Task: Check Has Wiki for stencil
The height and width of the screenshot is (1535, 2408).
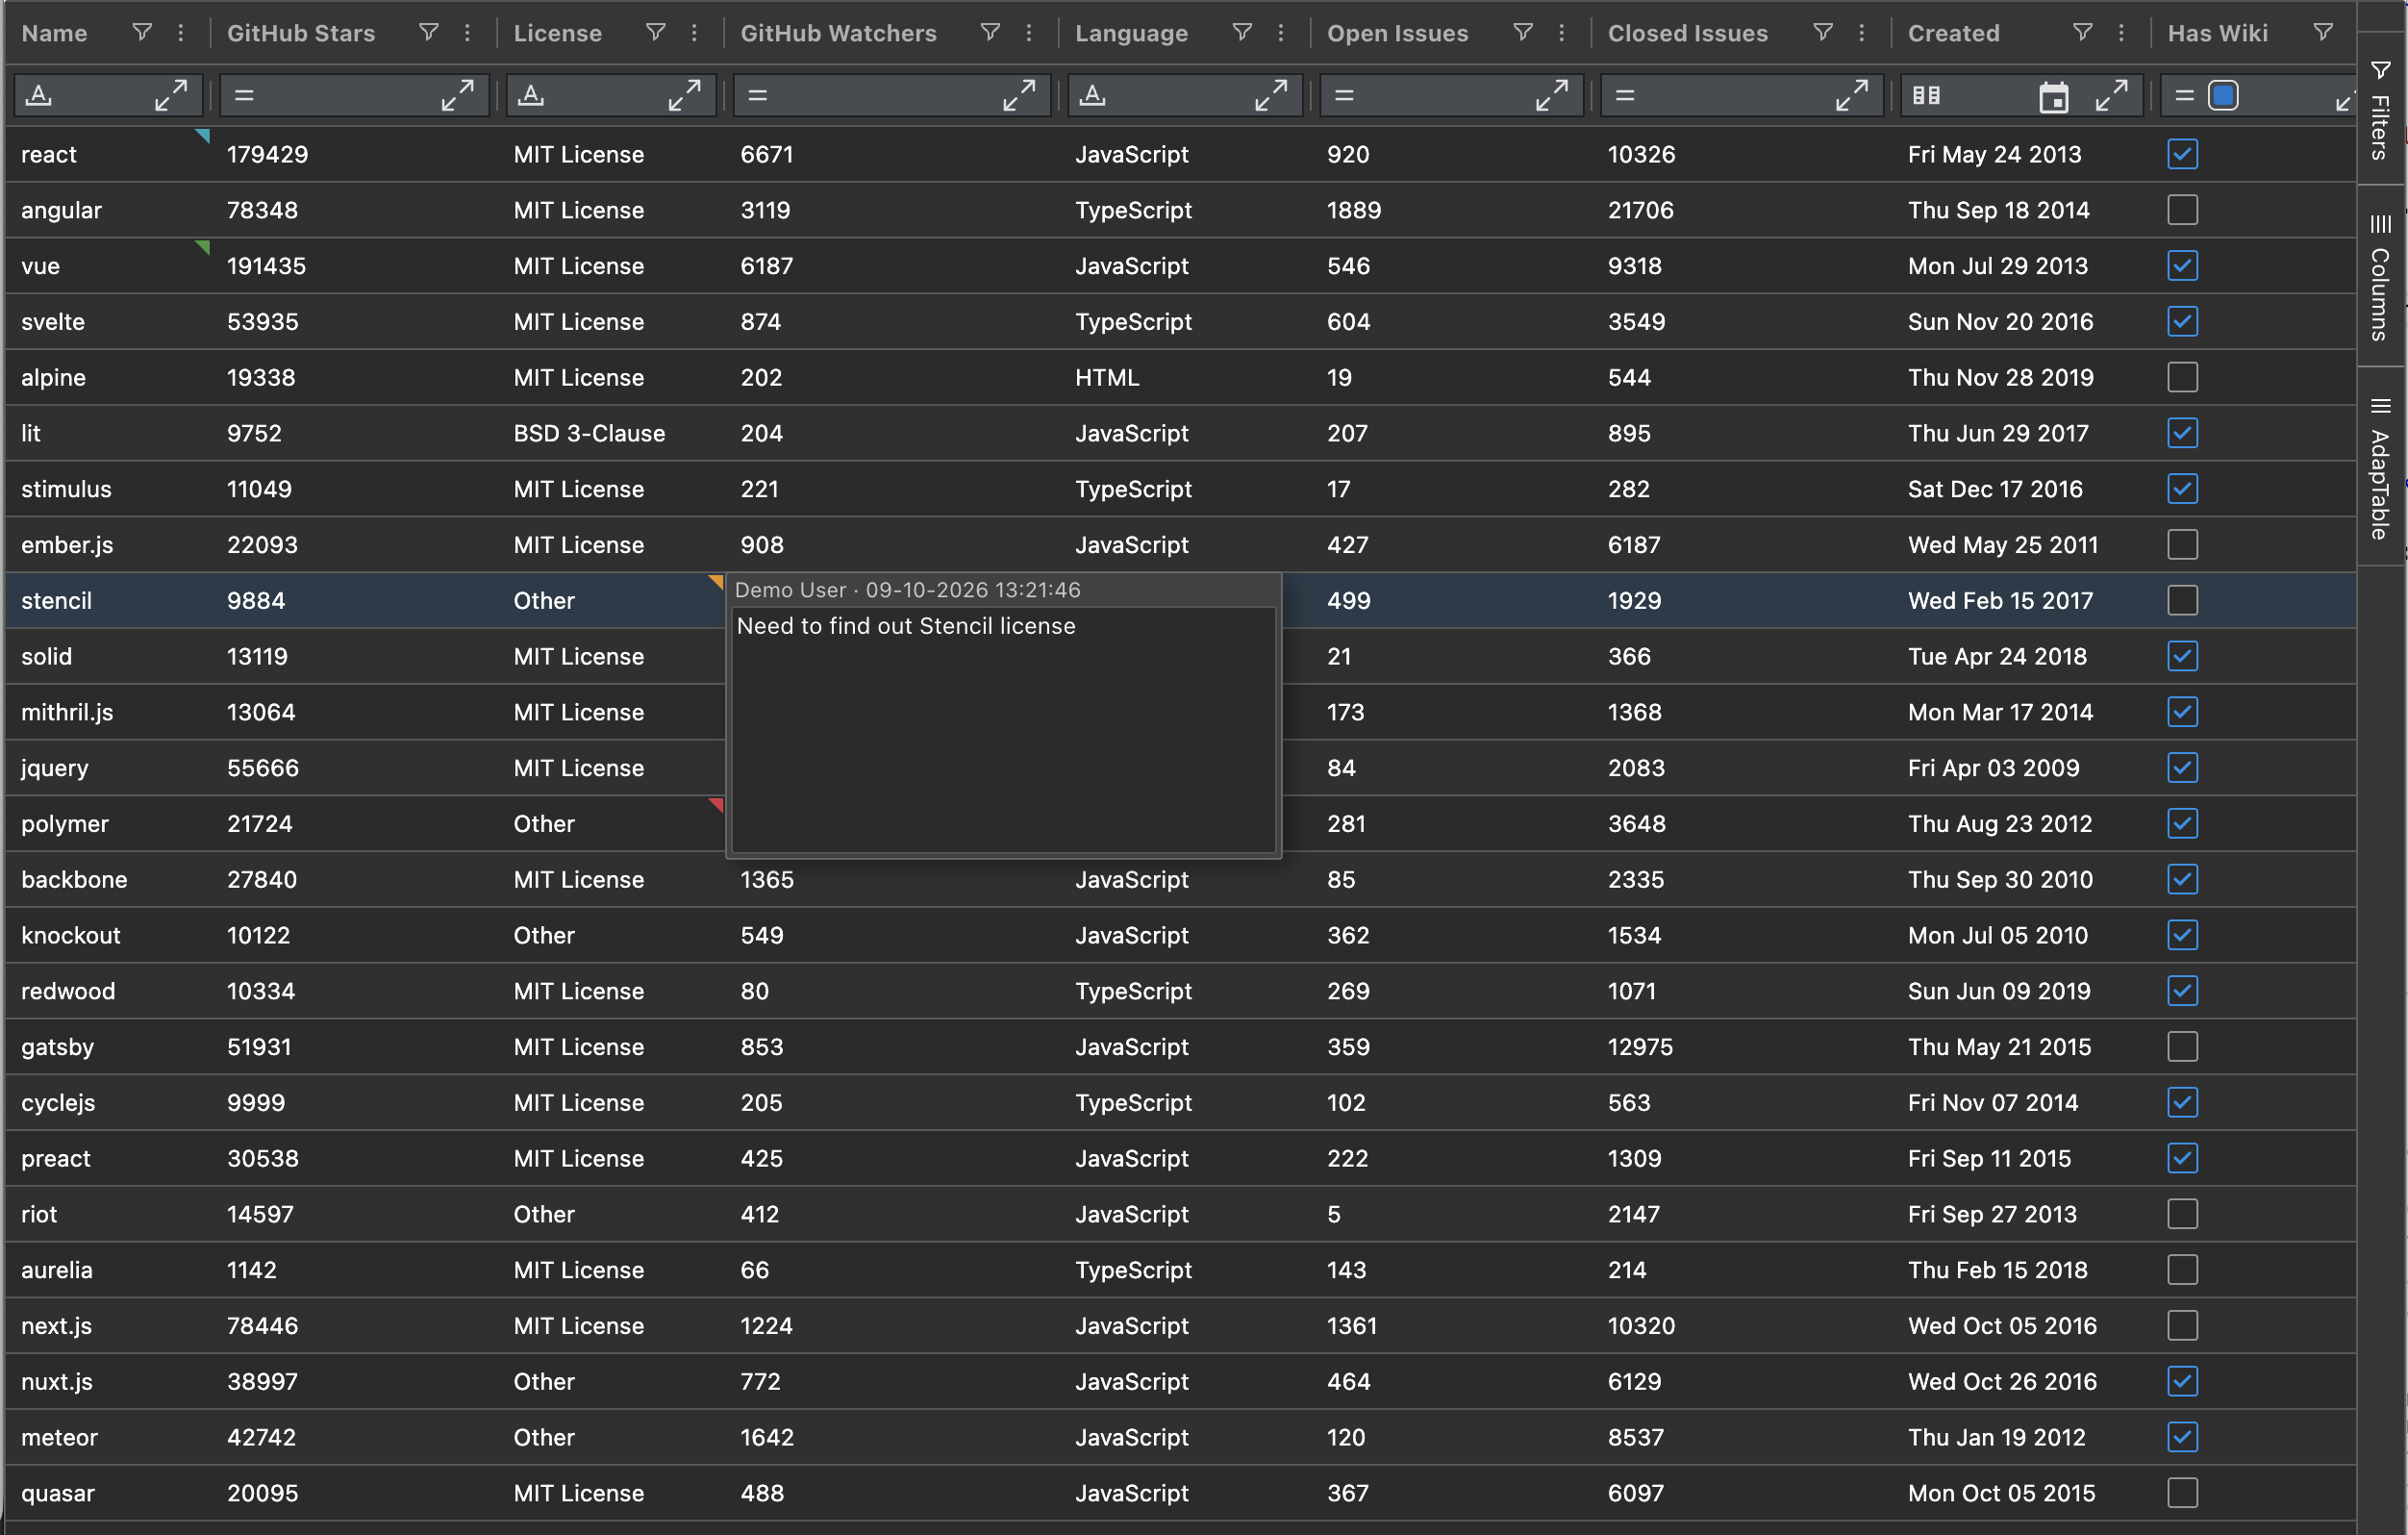Action: click(x=2183, y=601)
